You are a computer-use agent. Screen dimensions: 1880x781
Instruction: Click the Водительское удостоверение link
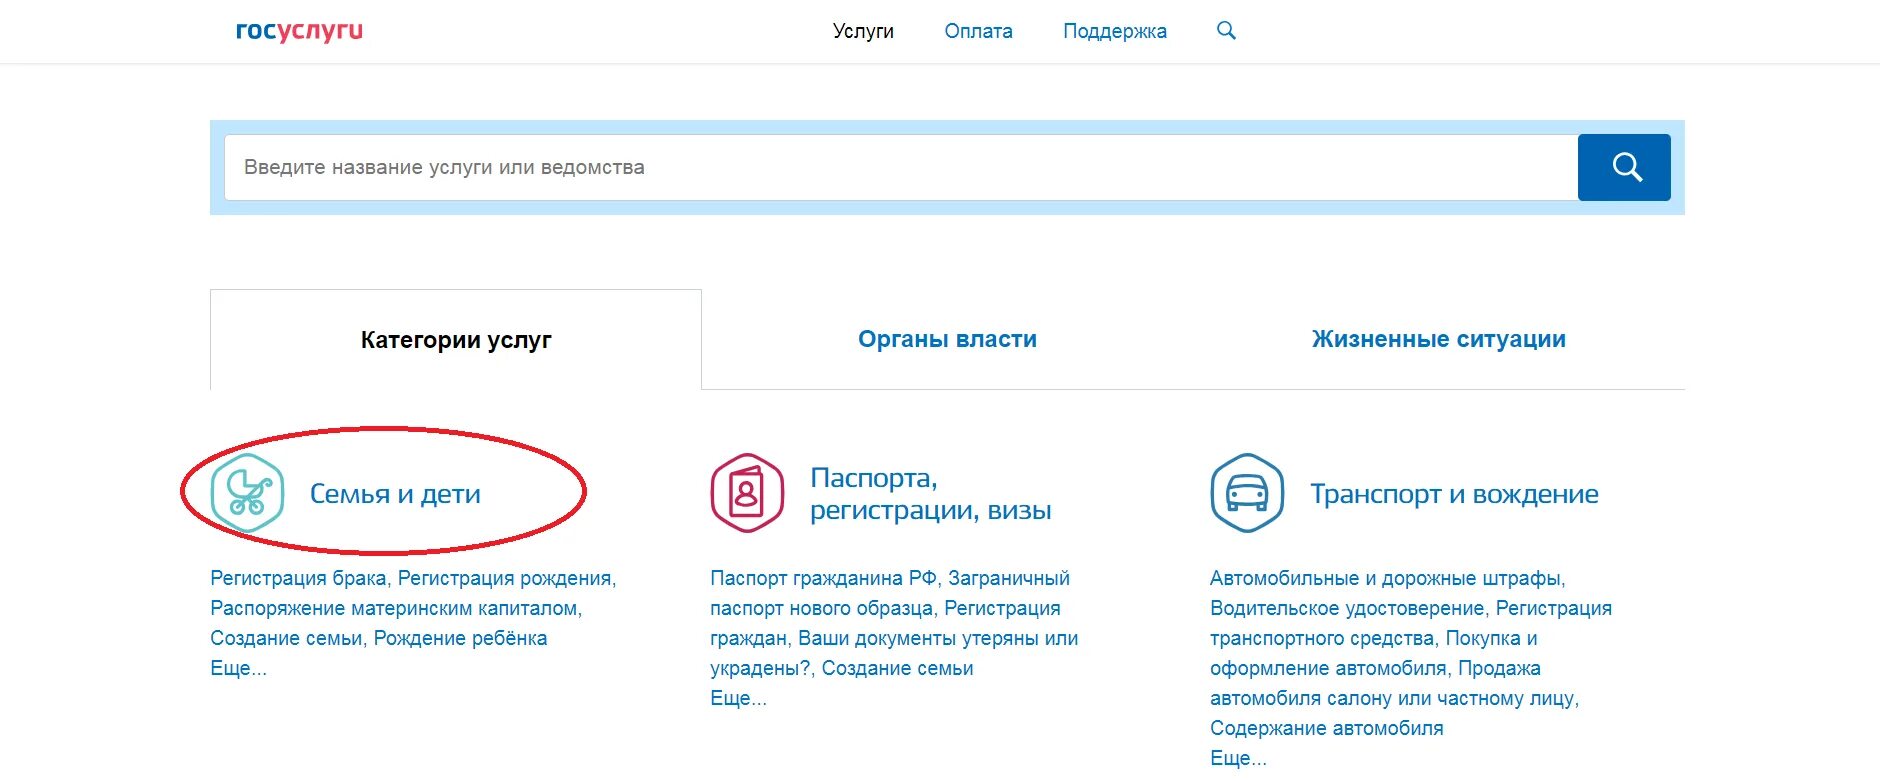click(1347, 608)
